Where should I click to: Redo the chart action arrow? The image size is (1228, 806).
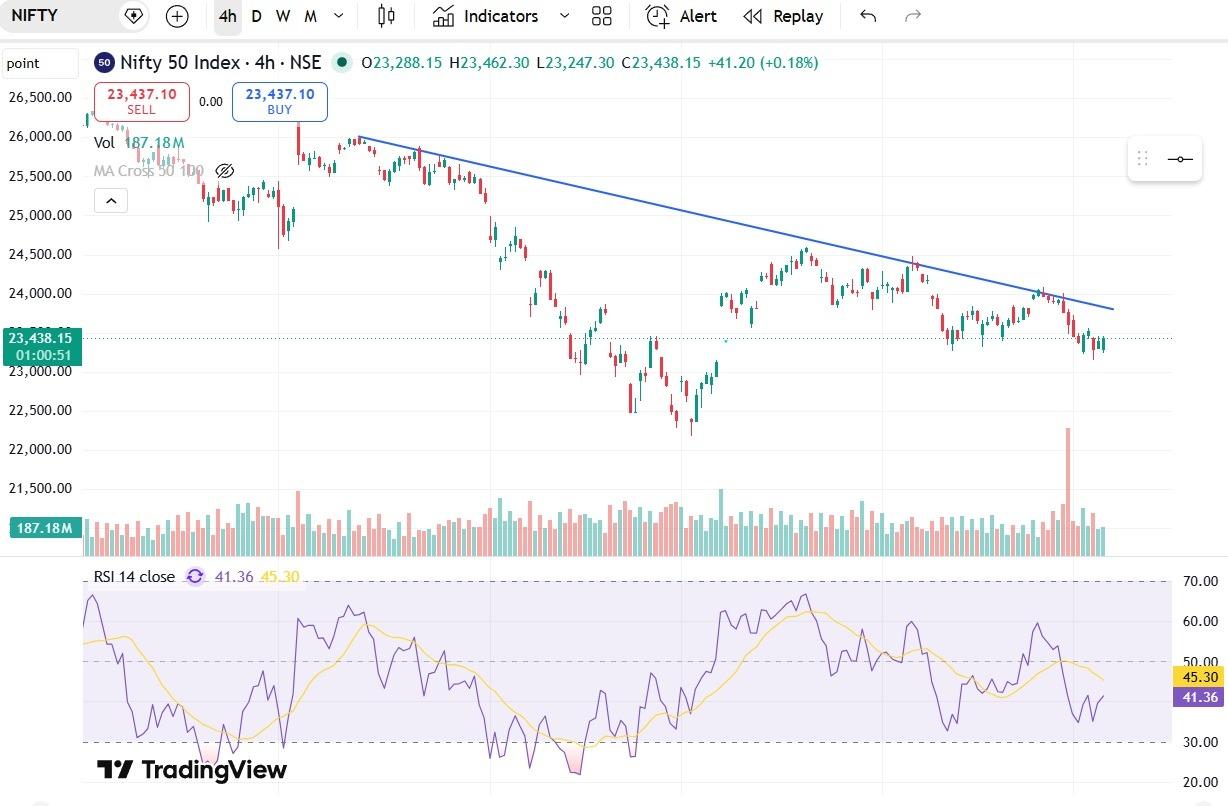[x=912, y=16]
